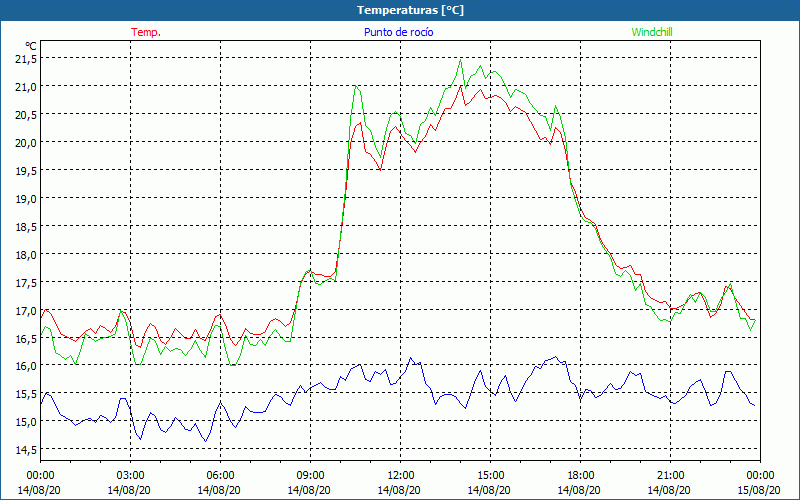
Task: Select the blue 'Punto de rocío' legend label
Action: [x=398, y=32]
